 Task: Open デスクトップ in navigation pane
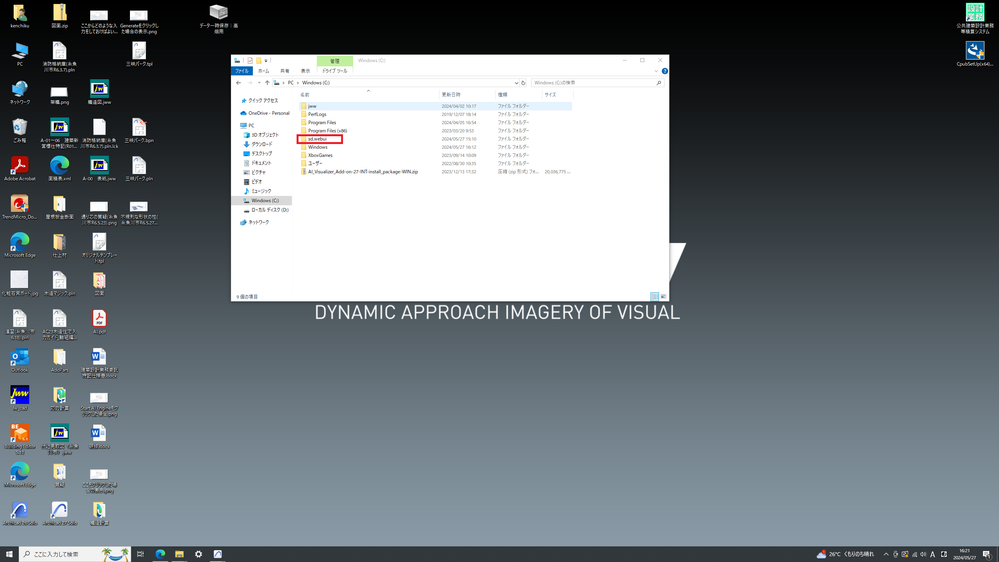(x=261, y=154)
